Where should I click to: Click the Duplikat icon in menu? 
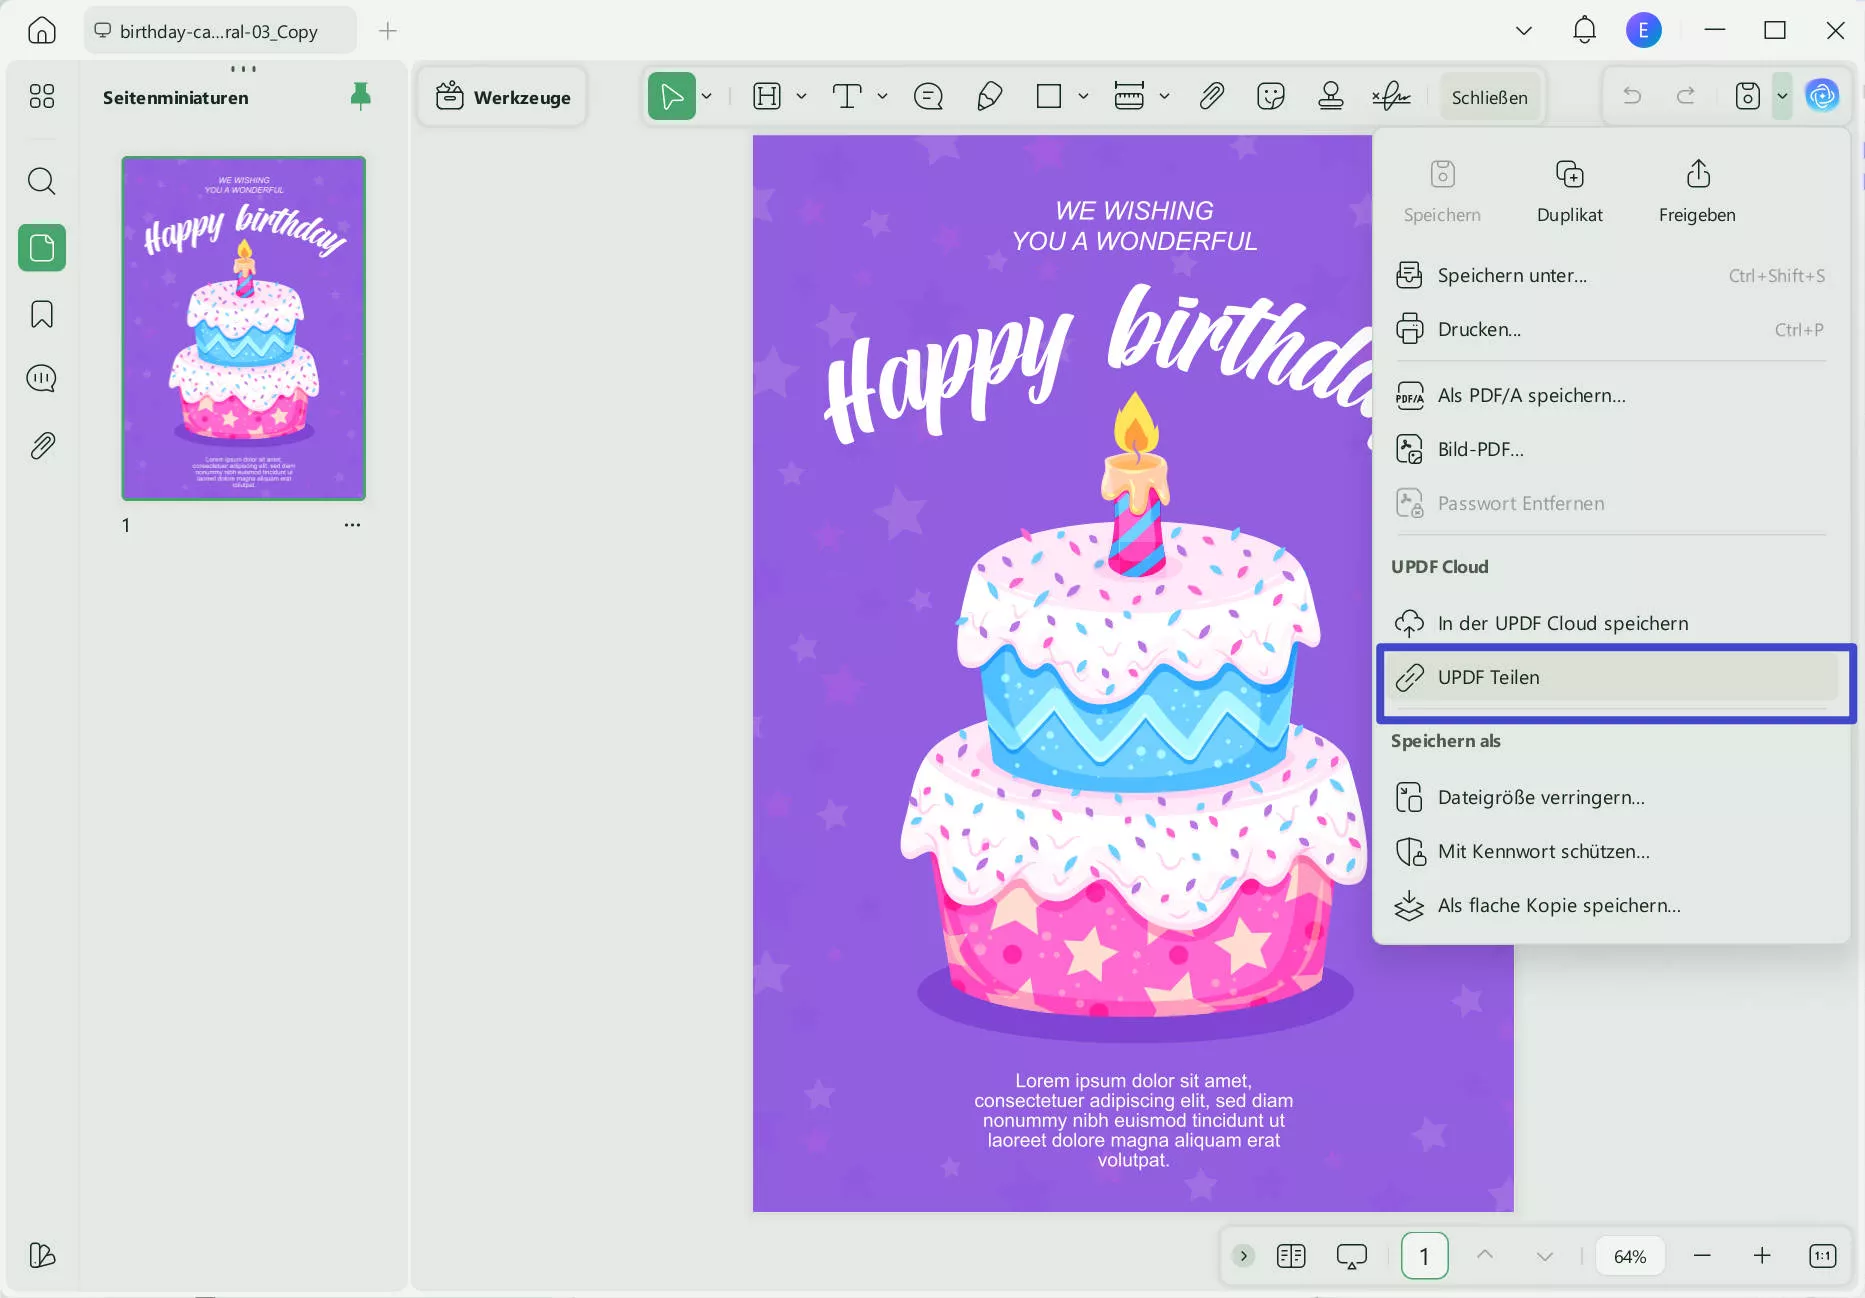tap(1569, 190)
